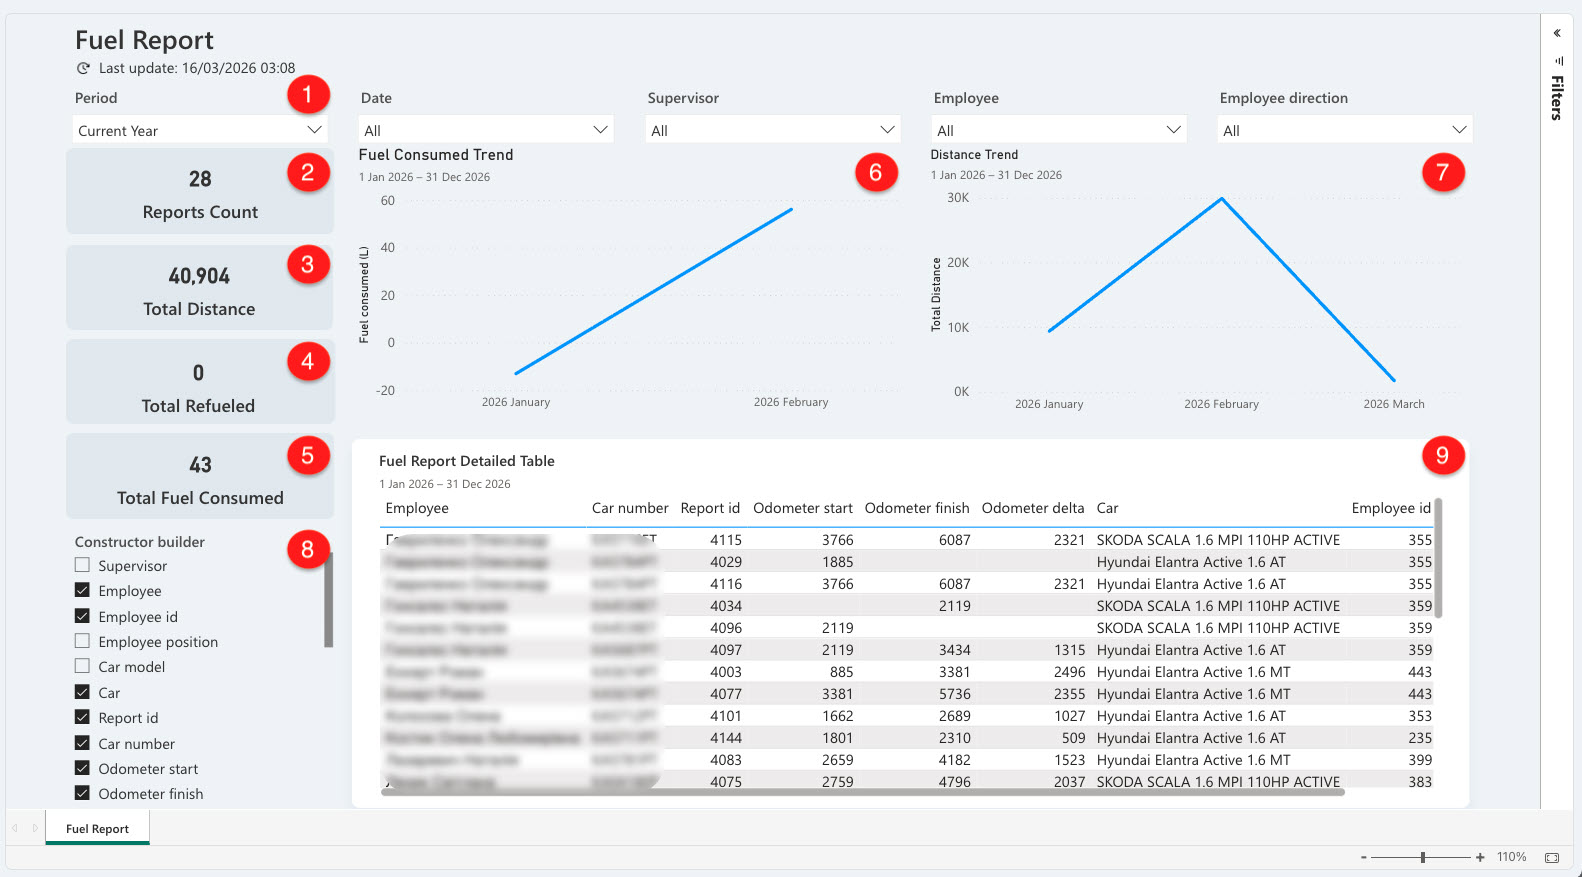
Task: Open the Employee direction dropdown
Action: 1344,130
